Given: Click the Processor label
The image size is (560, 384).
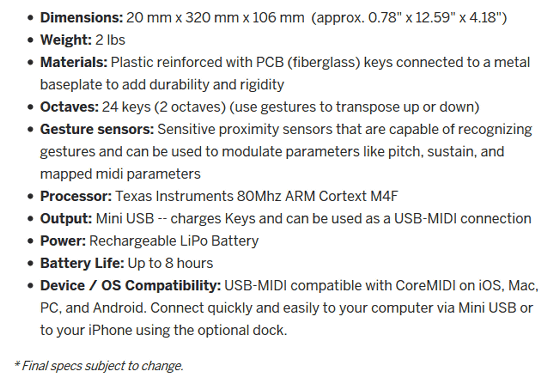Looking at the screenshot, I should click(x=76, y=196).
